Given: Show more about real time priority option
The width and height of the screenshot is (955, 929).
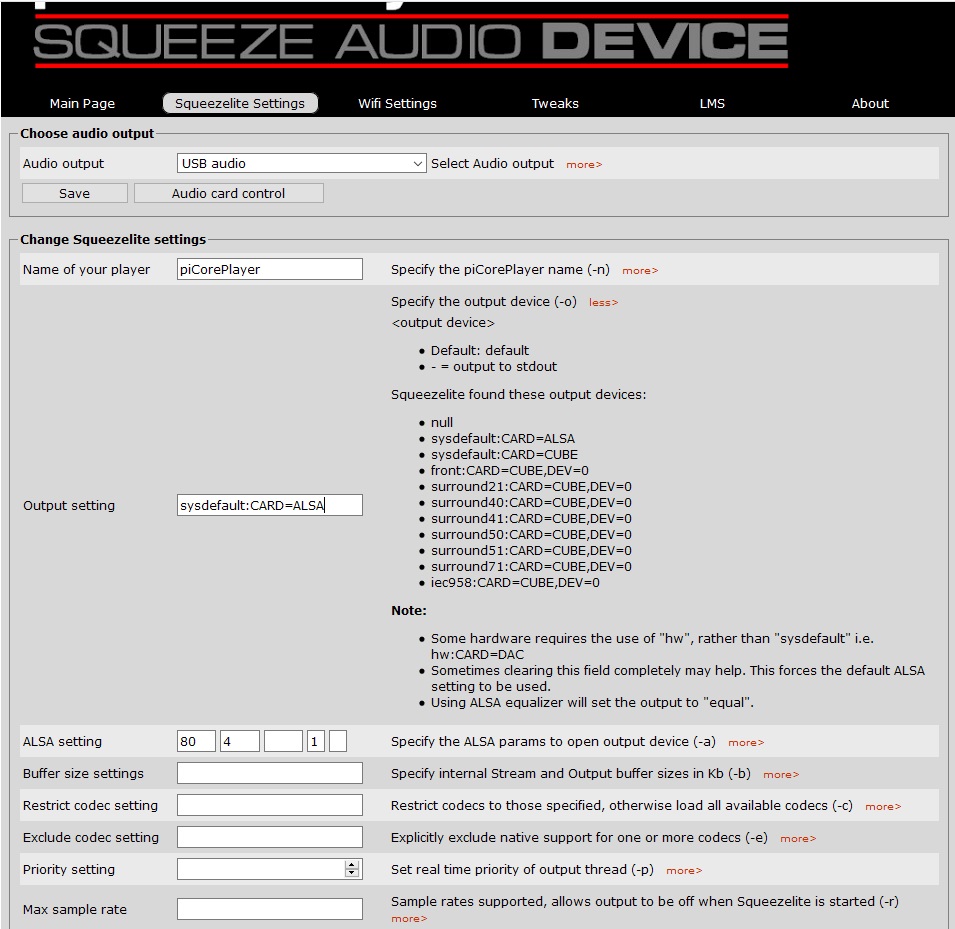Looking at the screenshot, I should 684,871.
